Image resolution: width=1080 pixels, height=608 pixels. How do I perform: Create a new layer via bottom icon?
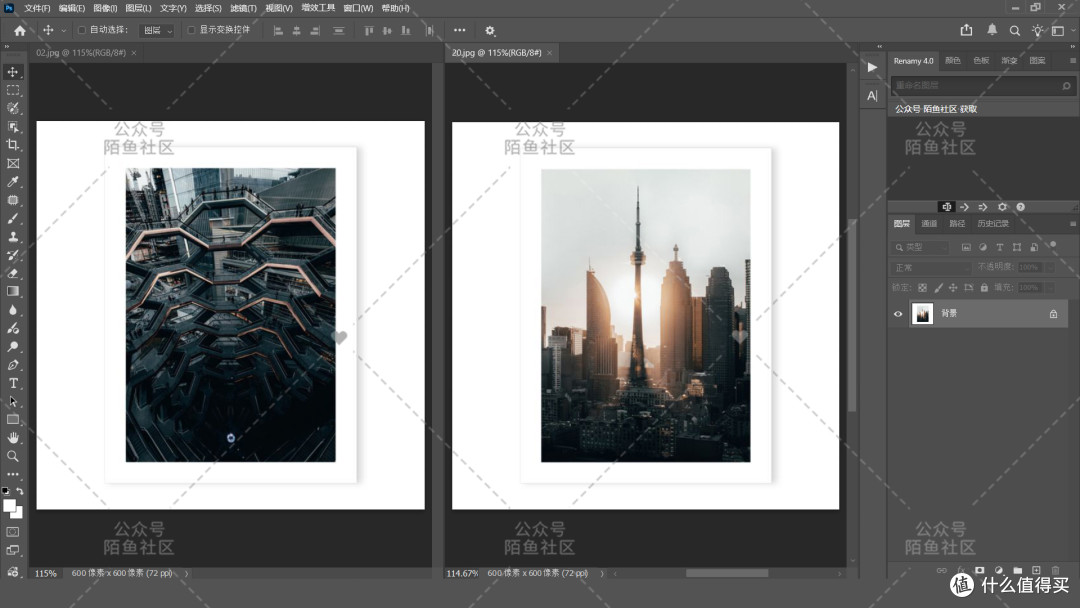click(x=1036, y=570)
